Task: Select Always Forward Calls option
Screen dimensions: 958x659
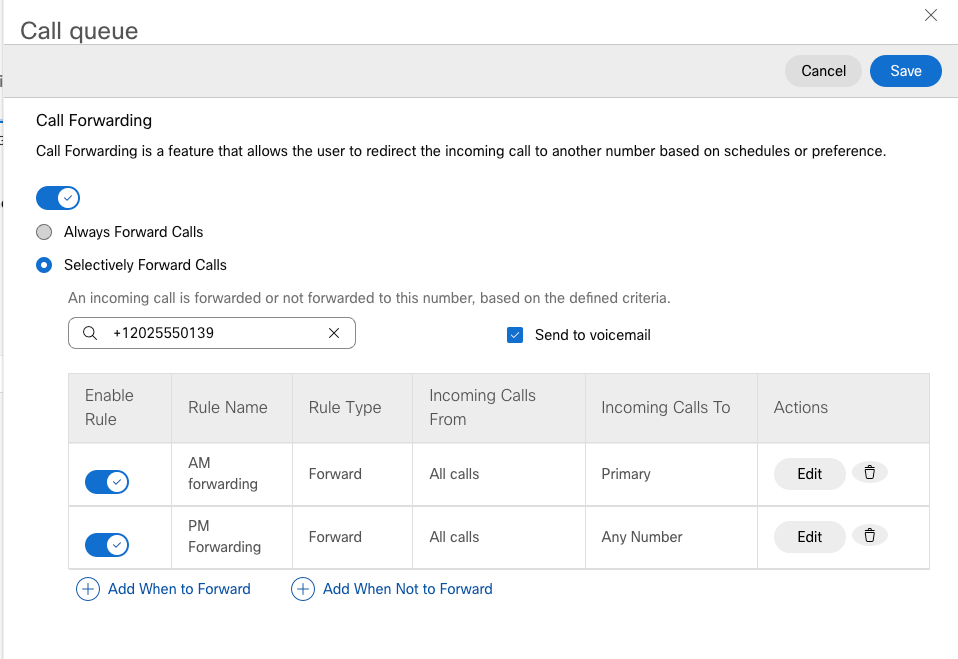Action: (x=44, y=232)
